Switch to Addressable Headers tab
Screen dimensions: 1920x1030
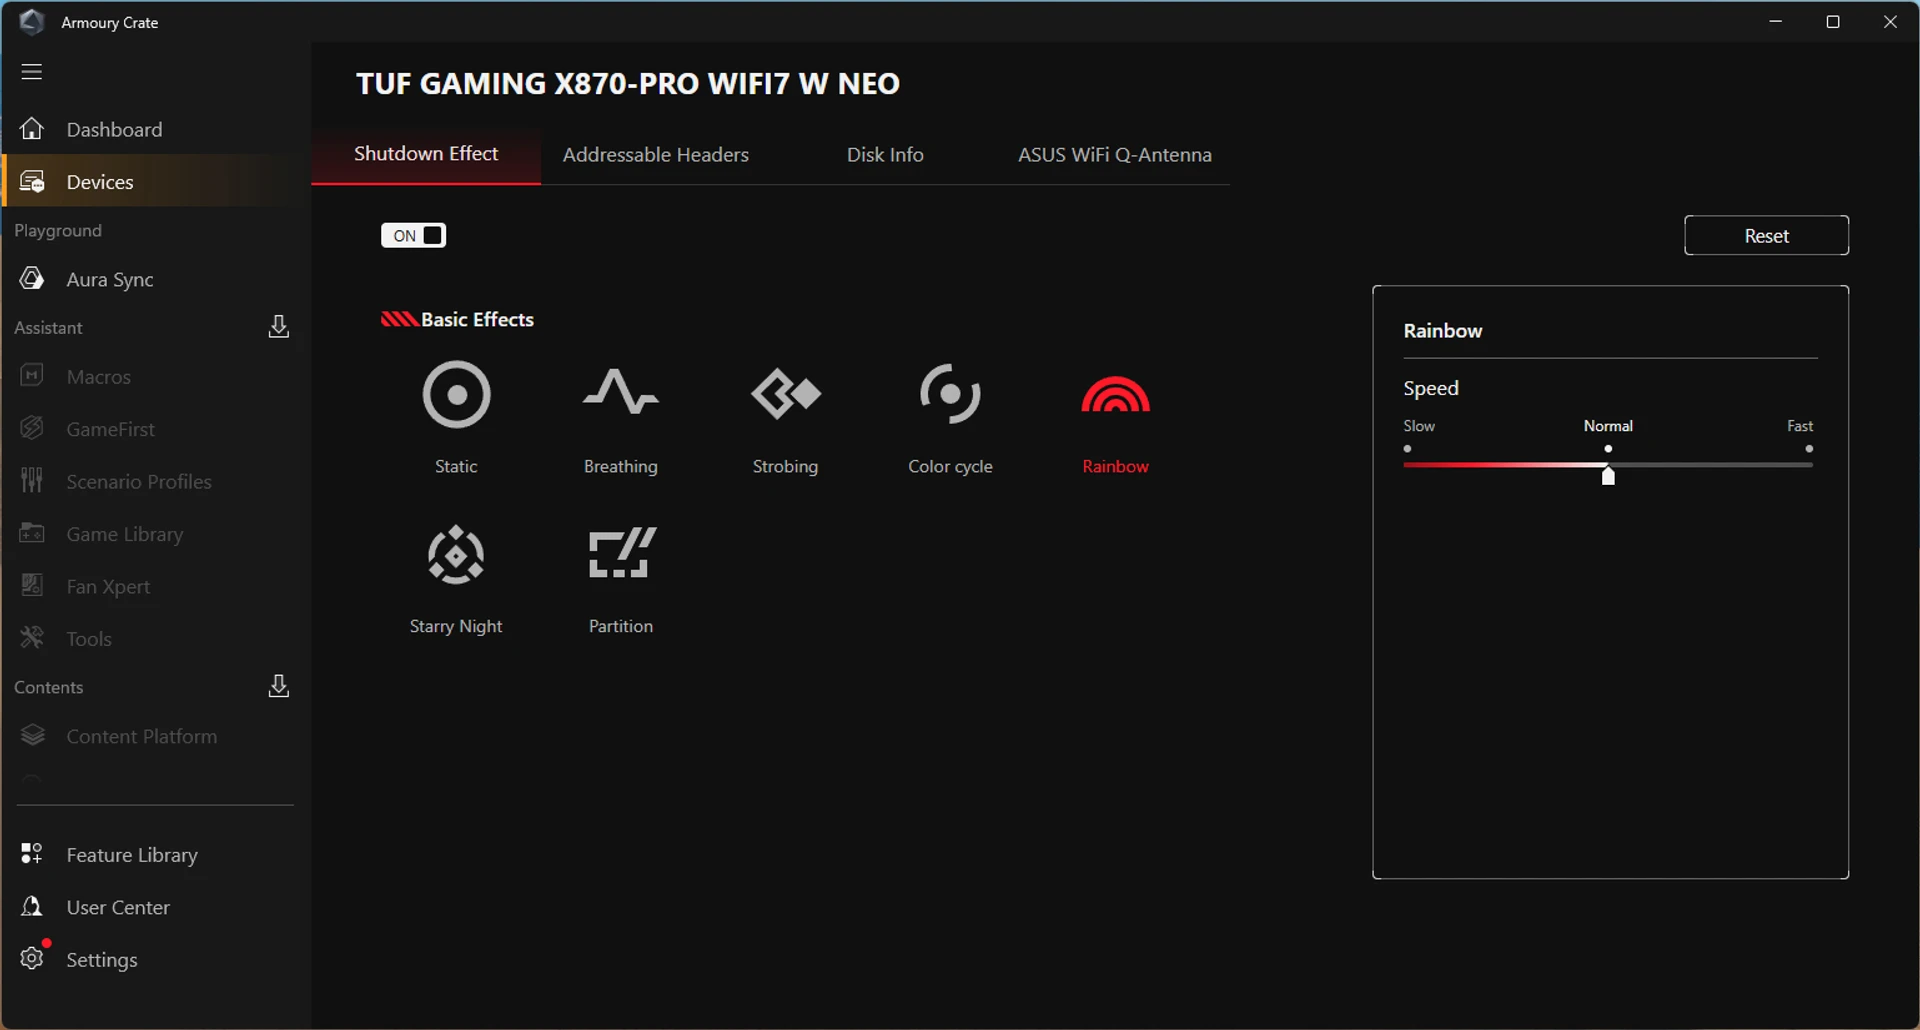[655, 155]
